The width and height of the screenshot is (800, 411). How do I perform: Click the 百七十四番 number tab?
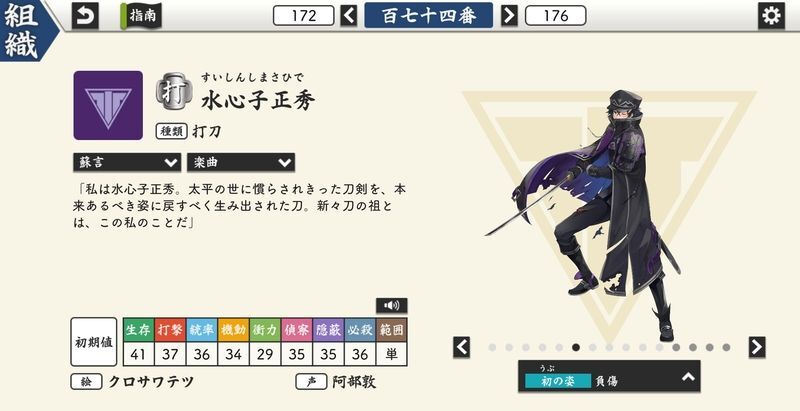click(x=429, y=15)
